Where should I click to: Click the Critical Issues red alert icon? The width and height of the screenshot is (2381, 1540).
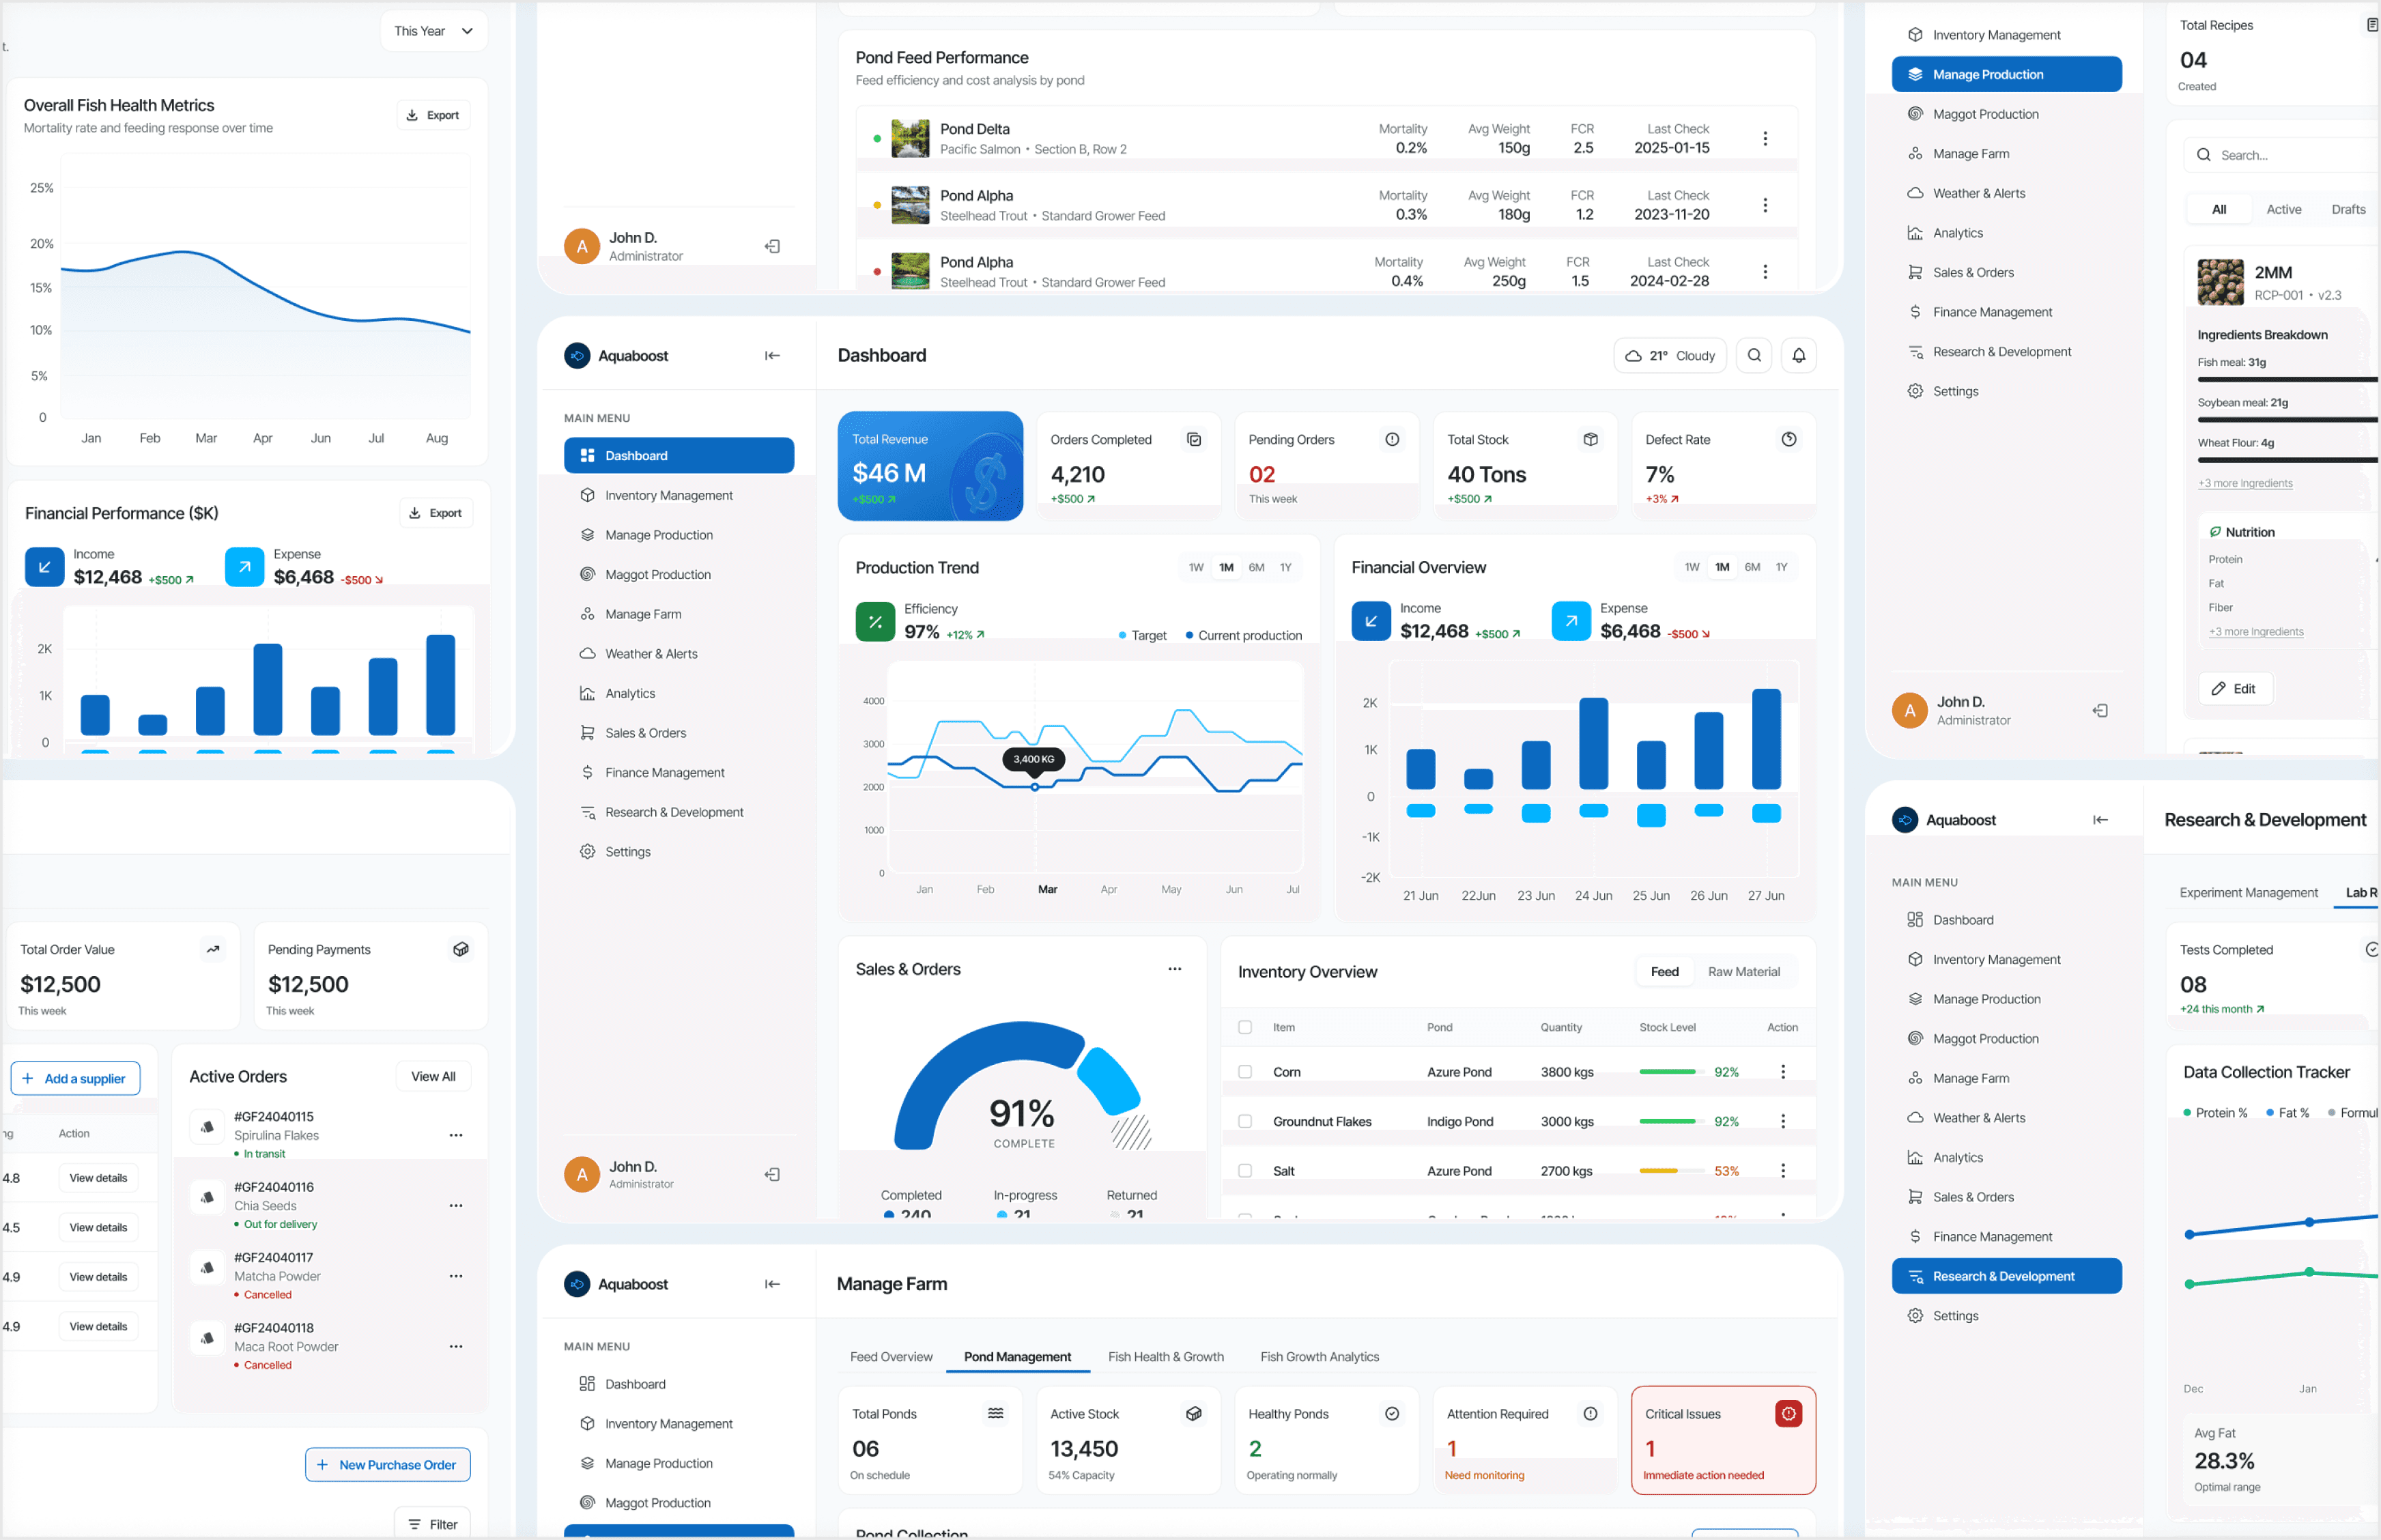click(x=1788, y=1413)
